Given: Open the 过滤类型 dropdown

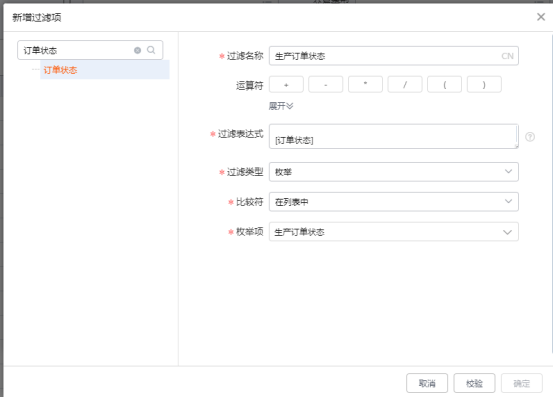Looking at the screenshot, I should pyautogui.click(x=394, y=172).
